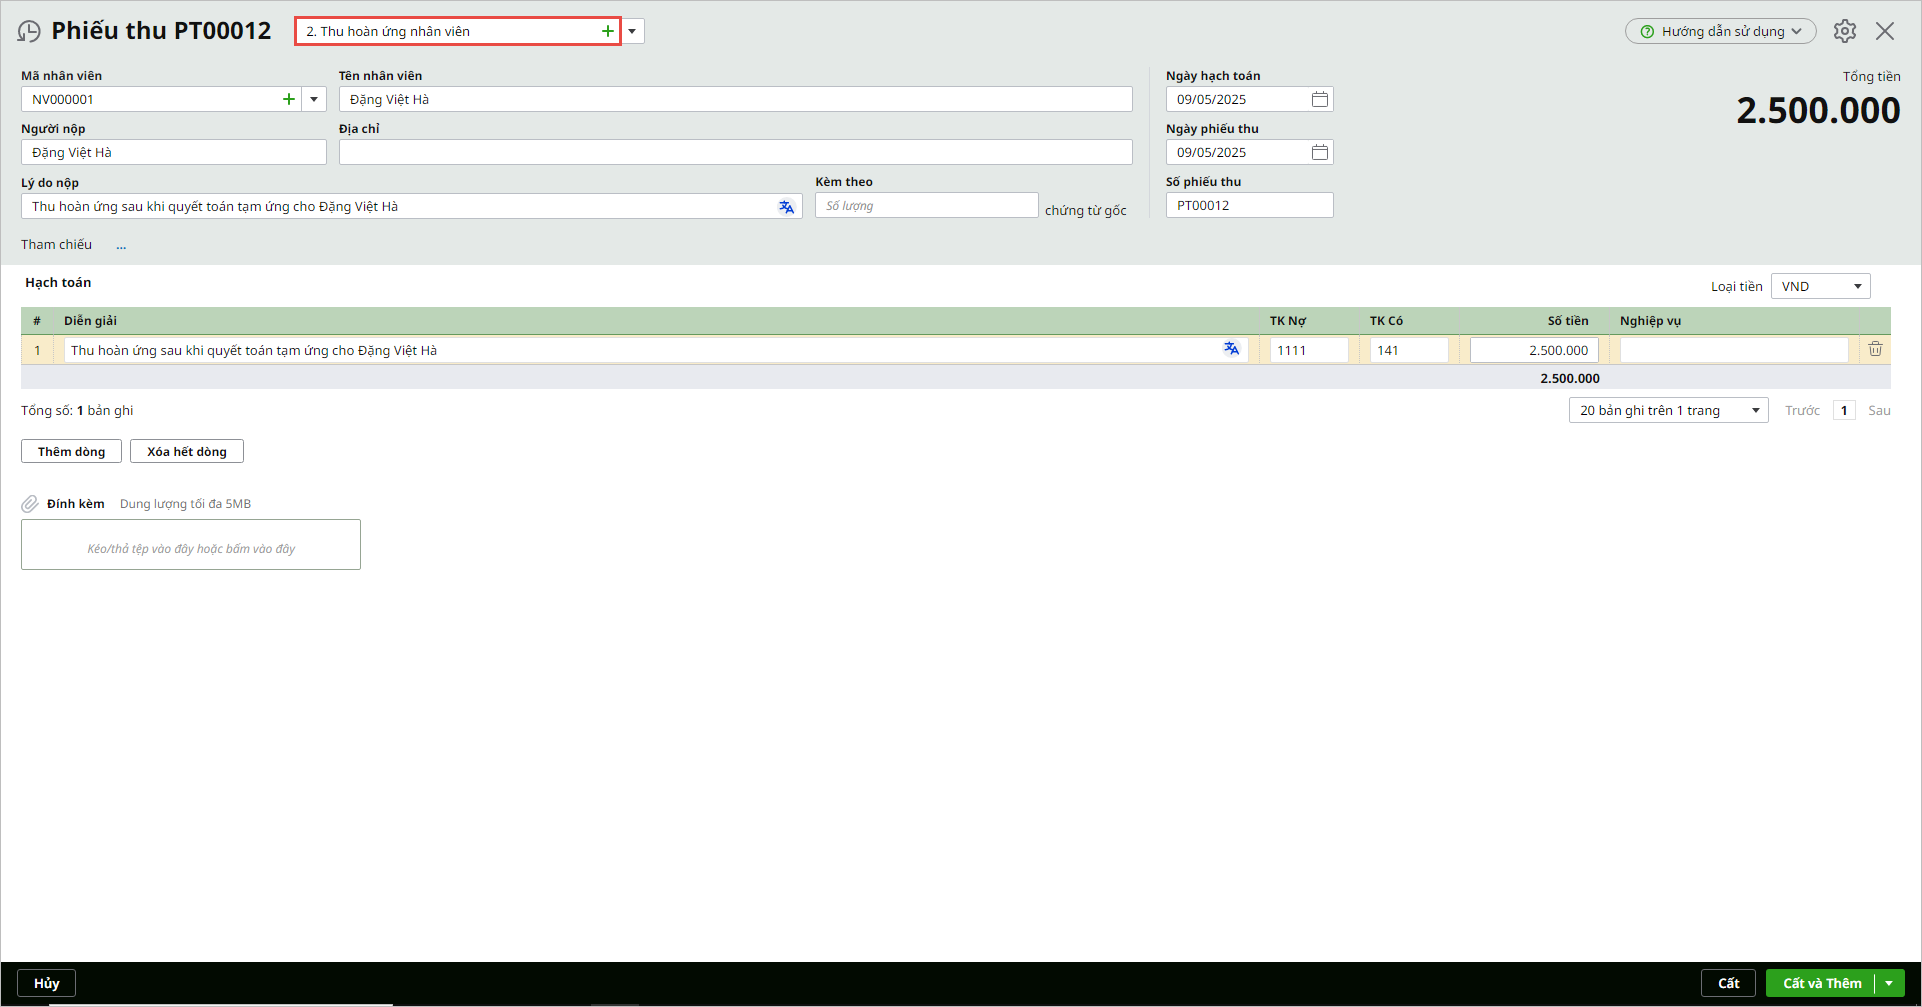Screen dimensions: 1922x1007
Task: Open Hướng dẫn sử dụng help menu
Action: click(1720, 31)
